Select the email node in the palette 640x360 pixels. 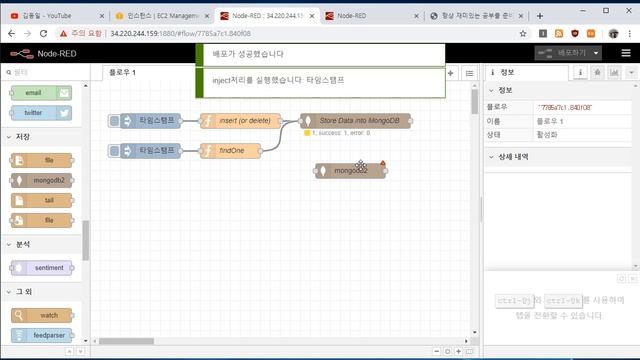pyautogui.click(x=41, y=93)
